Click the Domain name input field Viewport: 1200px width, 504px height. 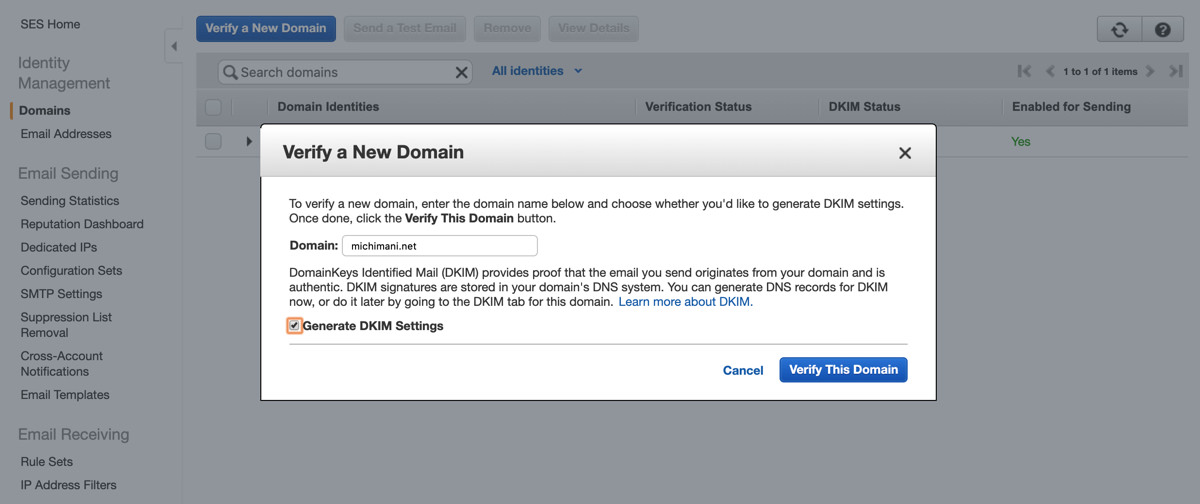tap(440, 246)
